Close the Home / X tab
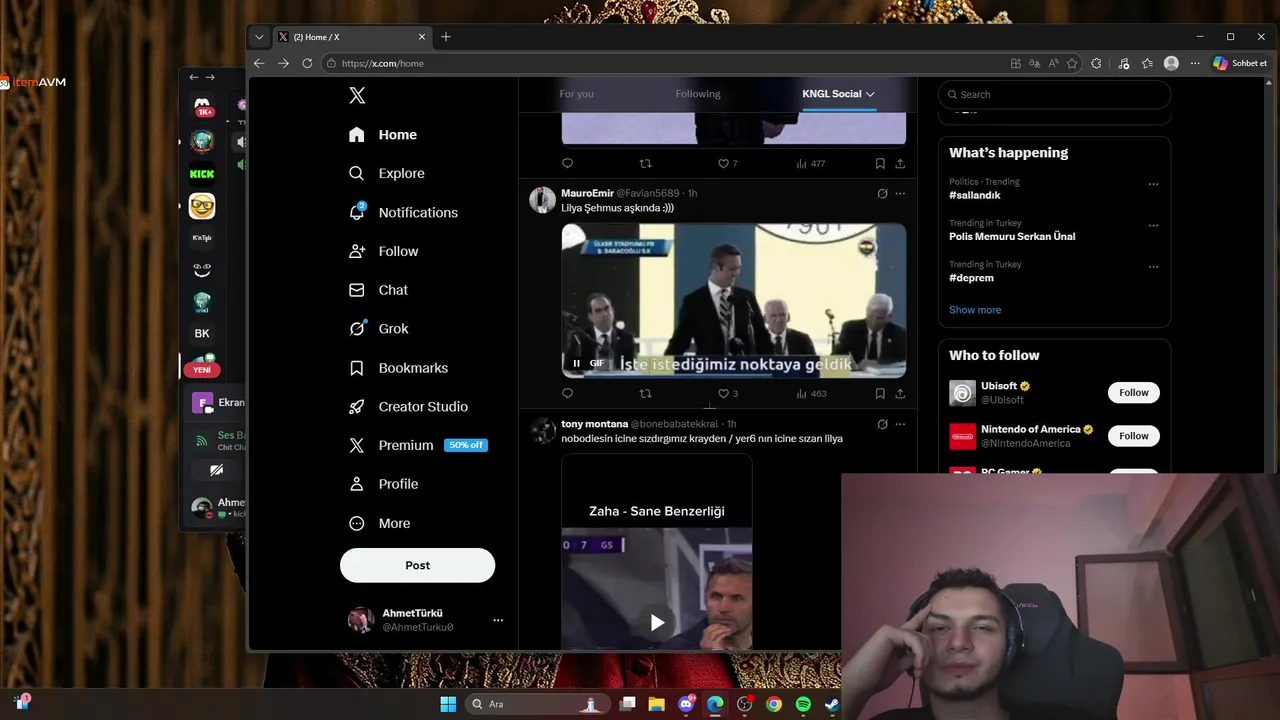Screen dimensions: 1280x720 coord(421,37)
